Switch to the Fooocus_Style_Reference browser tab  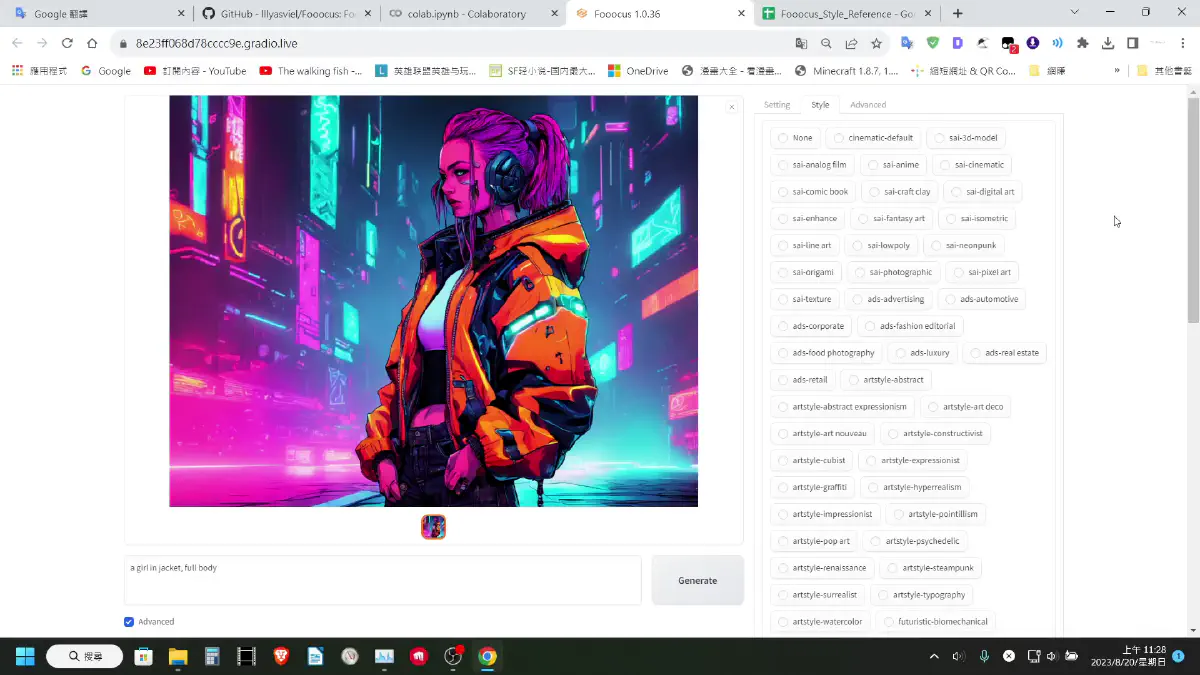click(x=845, y=14)
